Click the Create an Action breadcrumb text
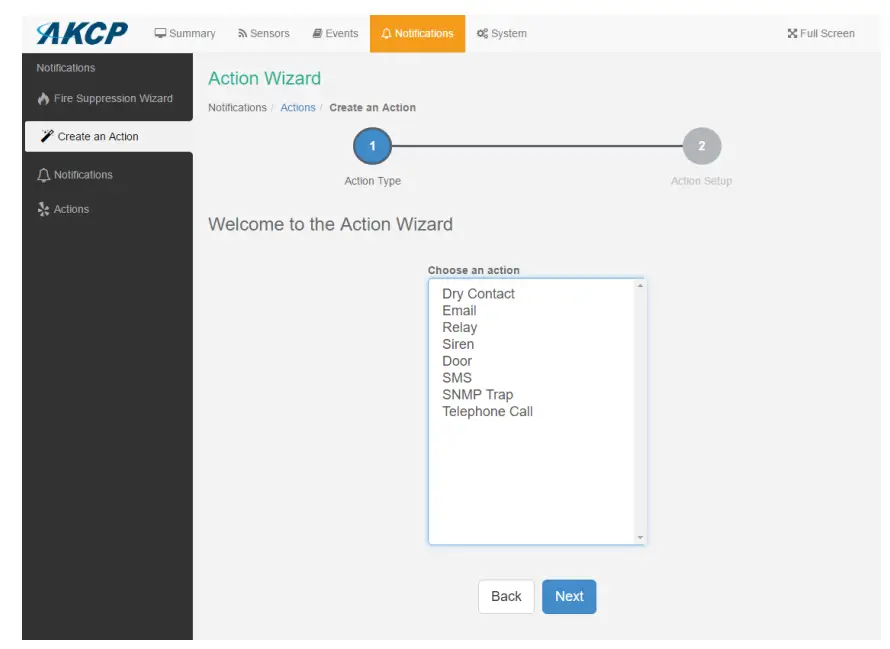Screen dimensions: 890x649 [372, 108]
